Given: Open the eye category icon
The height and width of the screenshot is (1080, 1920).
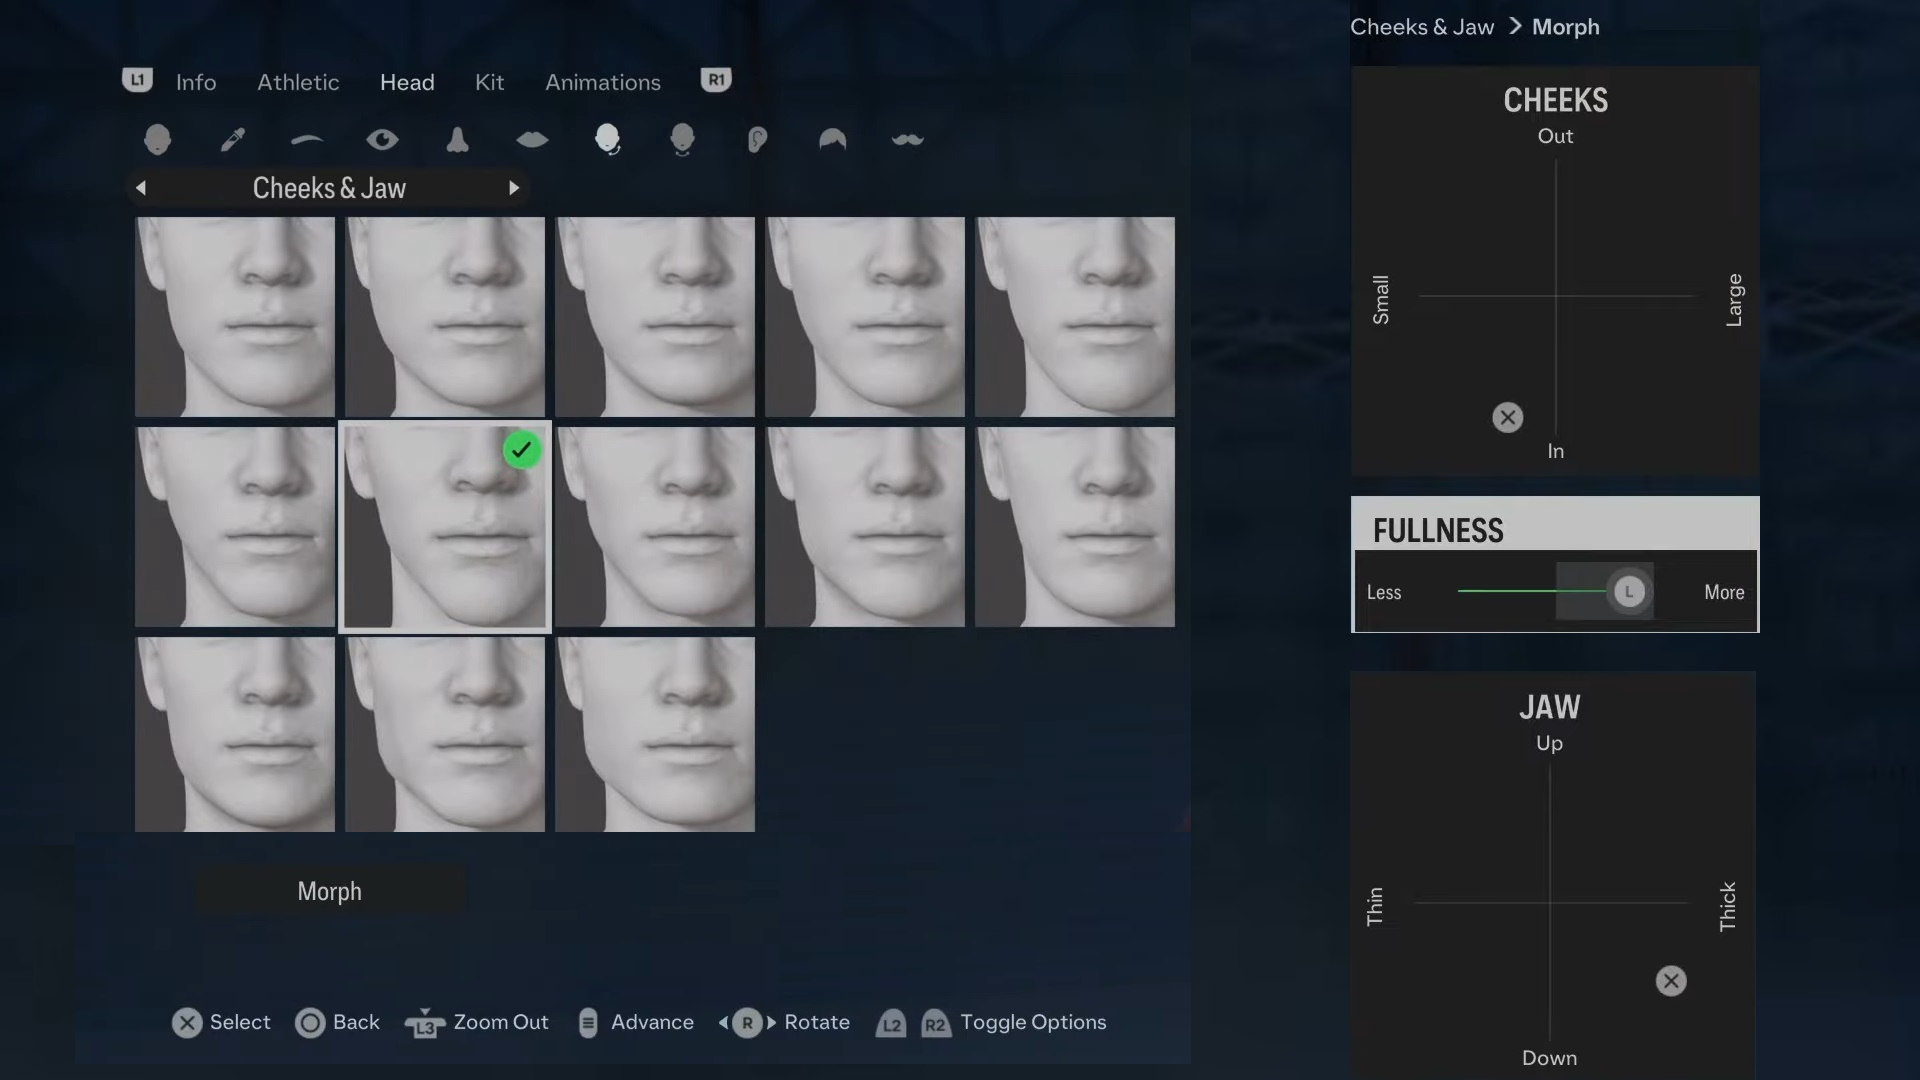Looking at the screenshot, I should (382, 139).
